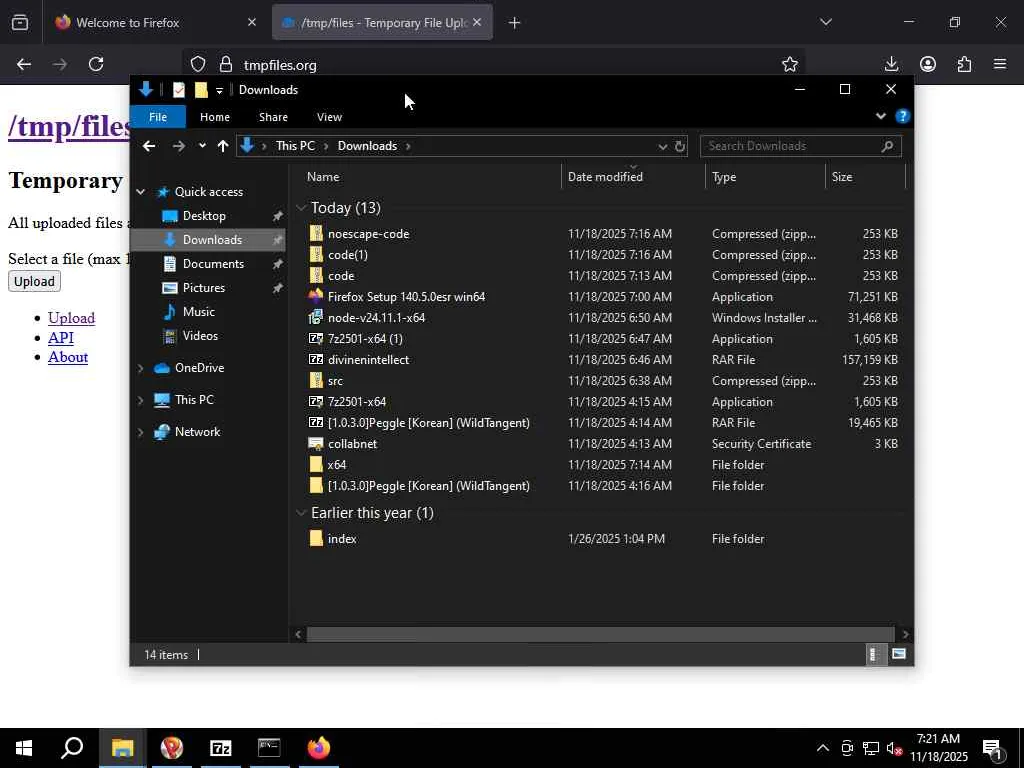Image resolution: width=1024 pixels, height=768 pixels.
Task: Bookmark this page with the star icon
Action: click(x=790, y=64)
